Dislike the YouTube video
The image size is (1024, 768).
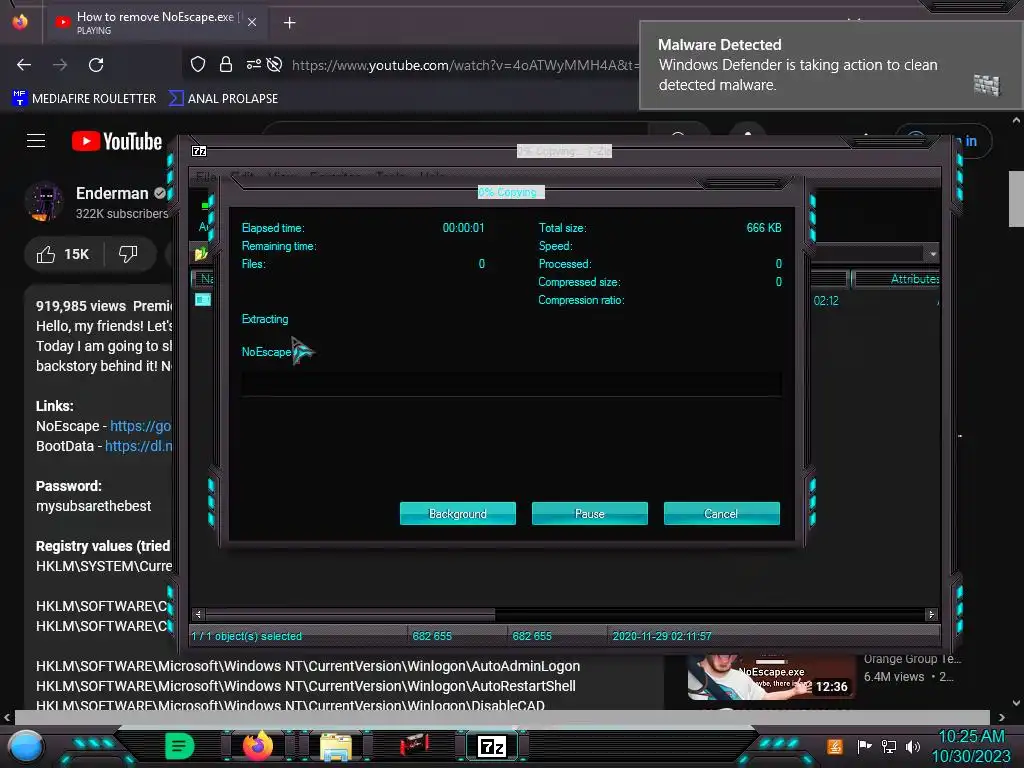click(129, 254)
